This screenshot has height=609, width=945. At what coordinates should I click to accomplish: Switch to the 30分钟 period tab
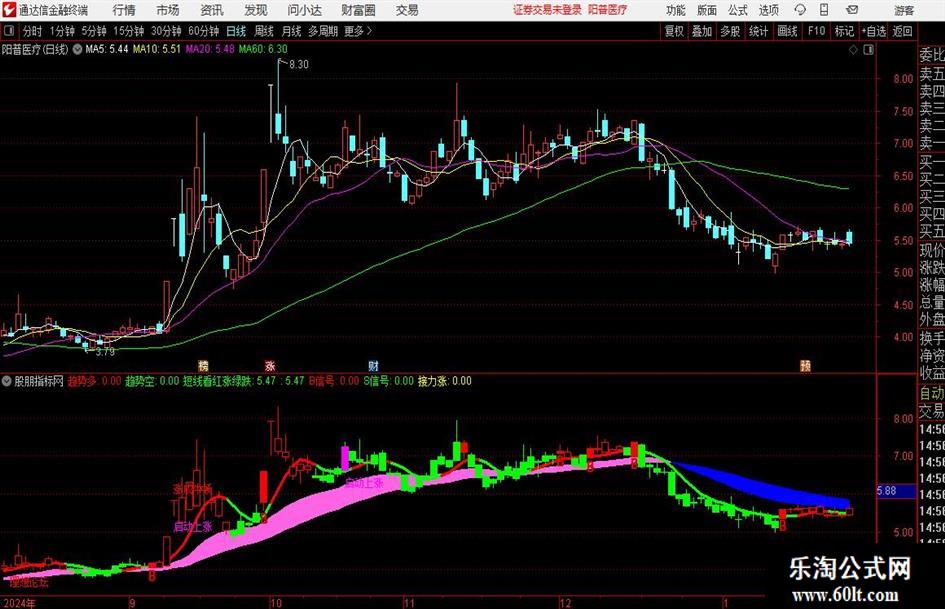(166, 31)
